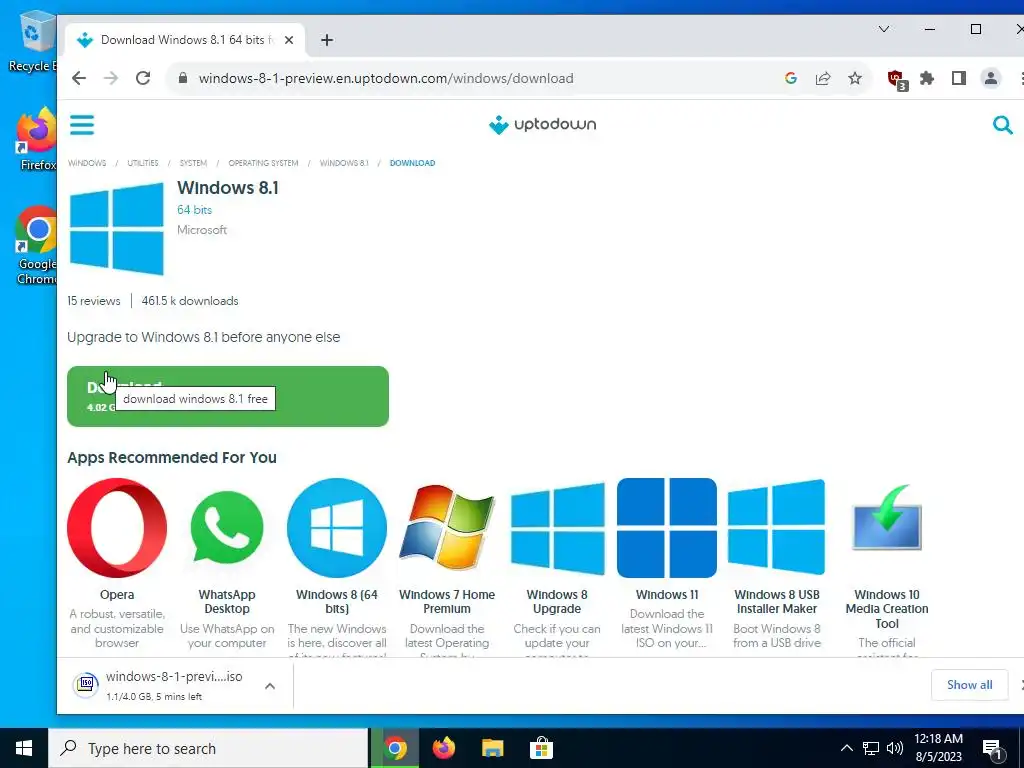This screenshot has width=1024, height=768.
Task: Open the Extensions puzzle icon
Action: 927,78
